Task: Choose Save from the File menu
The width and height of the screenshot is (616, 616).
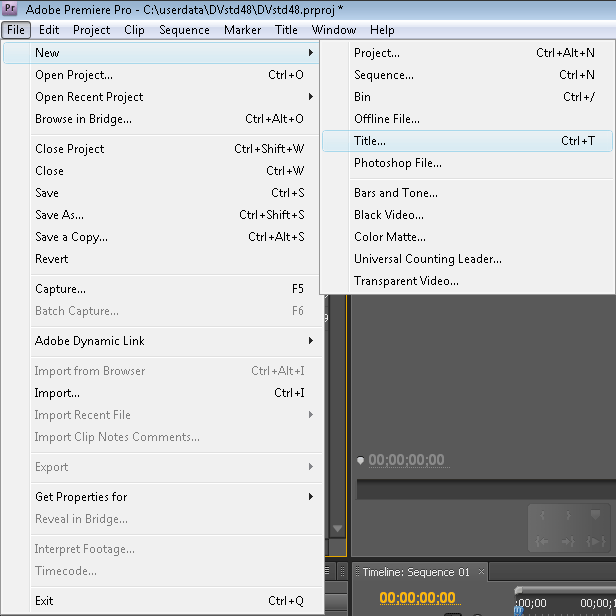Action: pos(161,192)
